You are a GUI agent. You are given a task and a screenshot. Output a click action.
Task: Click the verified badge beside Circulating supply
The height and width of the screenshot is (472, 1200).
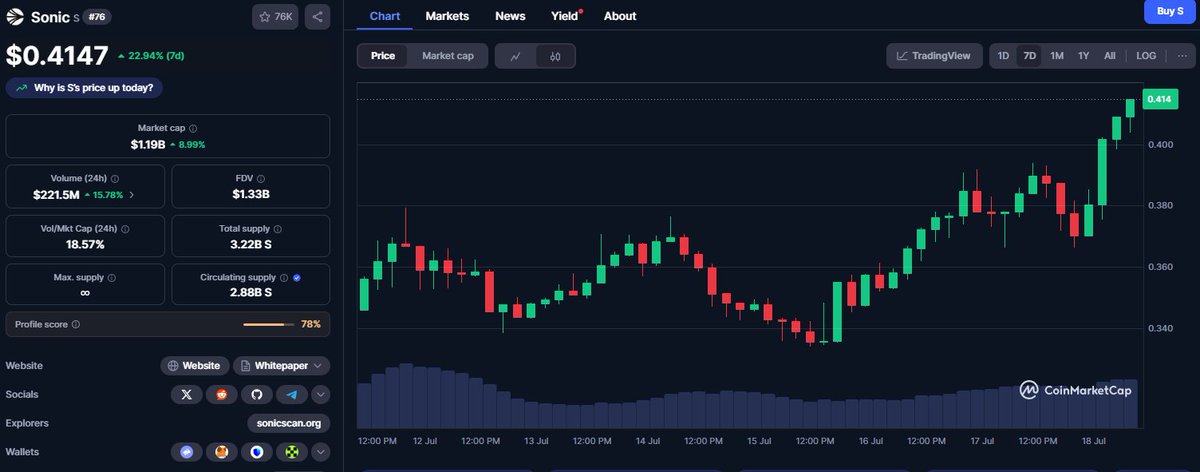(298, 277)
